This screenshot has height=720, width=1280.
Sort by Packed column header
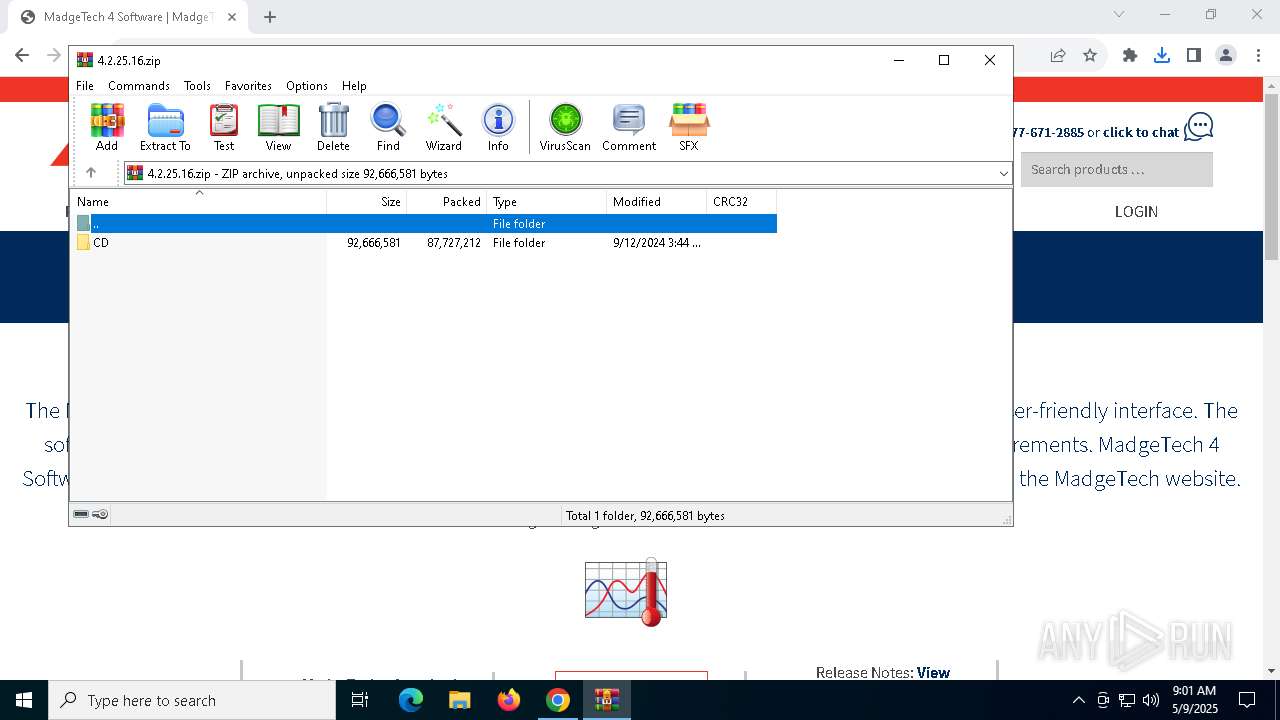tap(447, 202)
